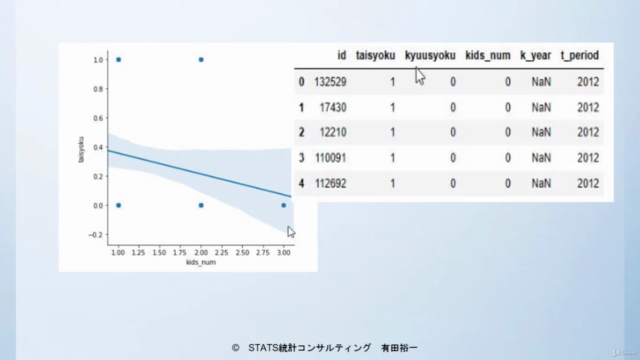This screenshot has height=360, width=640.
Task: Click the NaN k_year cell in row 112692
Action: pos(541,183)
